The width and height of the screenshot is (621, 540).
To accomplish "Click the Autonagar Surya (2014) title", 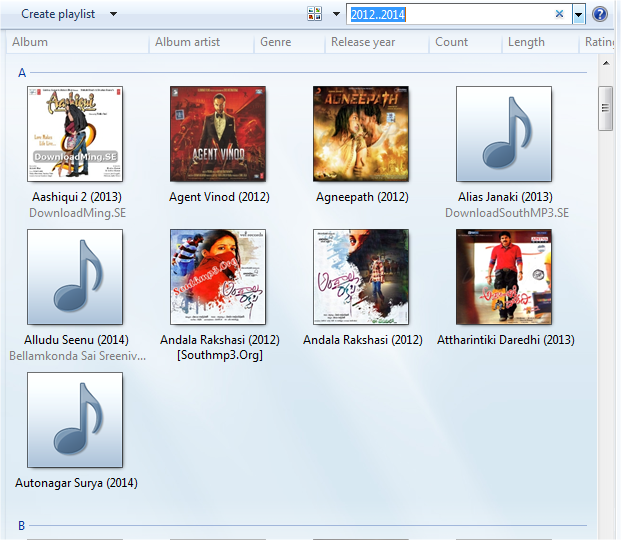I will (x=76, y=483).
